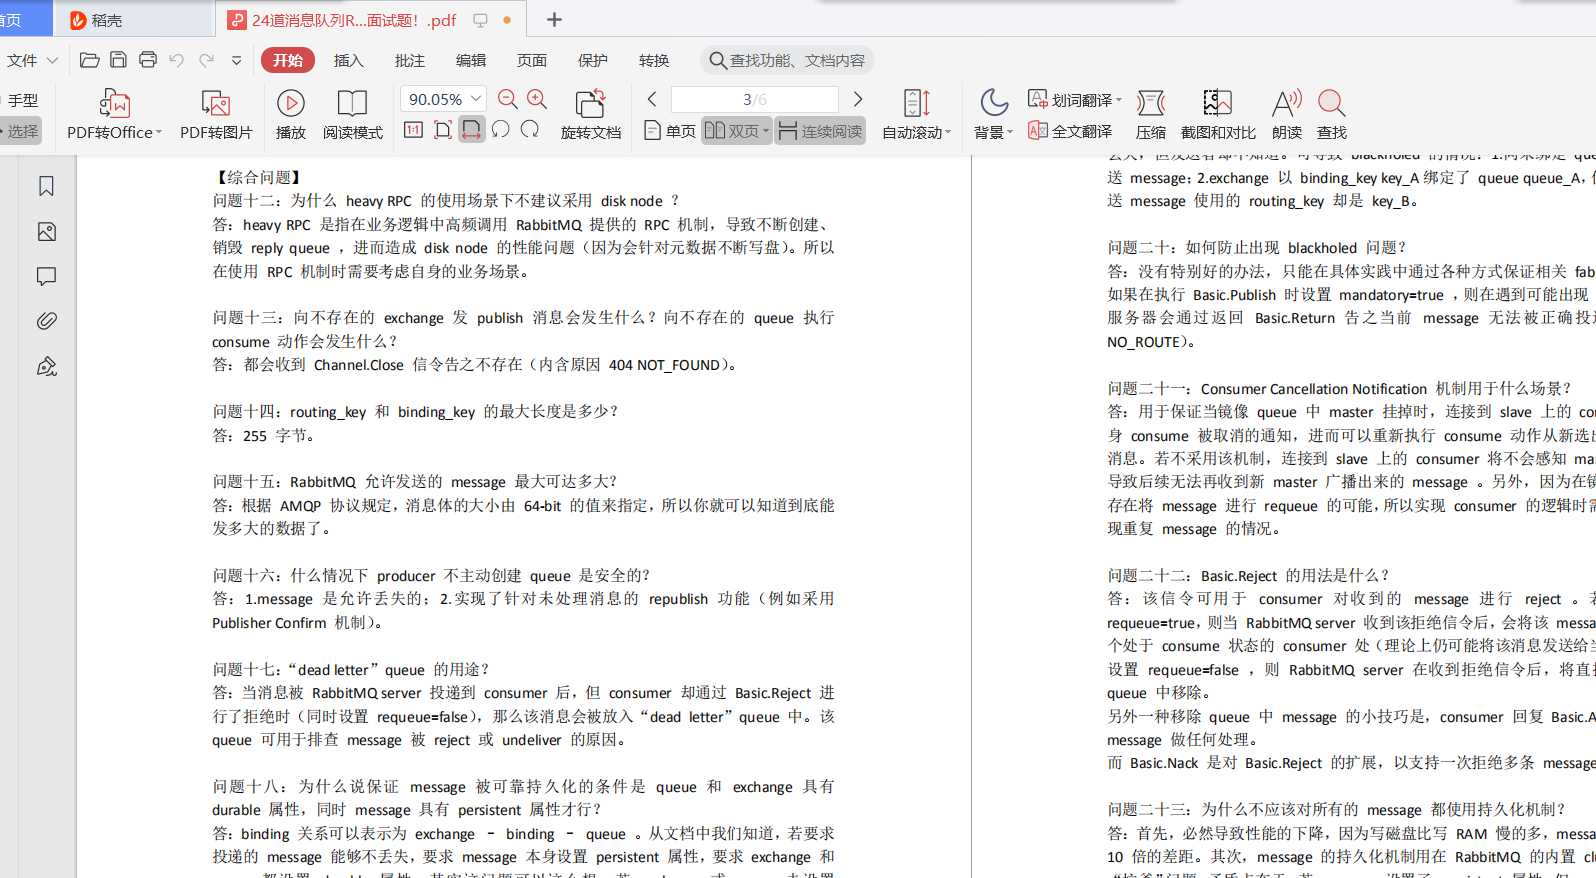This screenshot has height=878, width=1596.
Task: Open the bookmark panel in sidebar
Action: pyautogui.click(x=46, y=187)
